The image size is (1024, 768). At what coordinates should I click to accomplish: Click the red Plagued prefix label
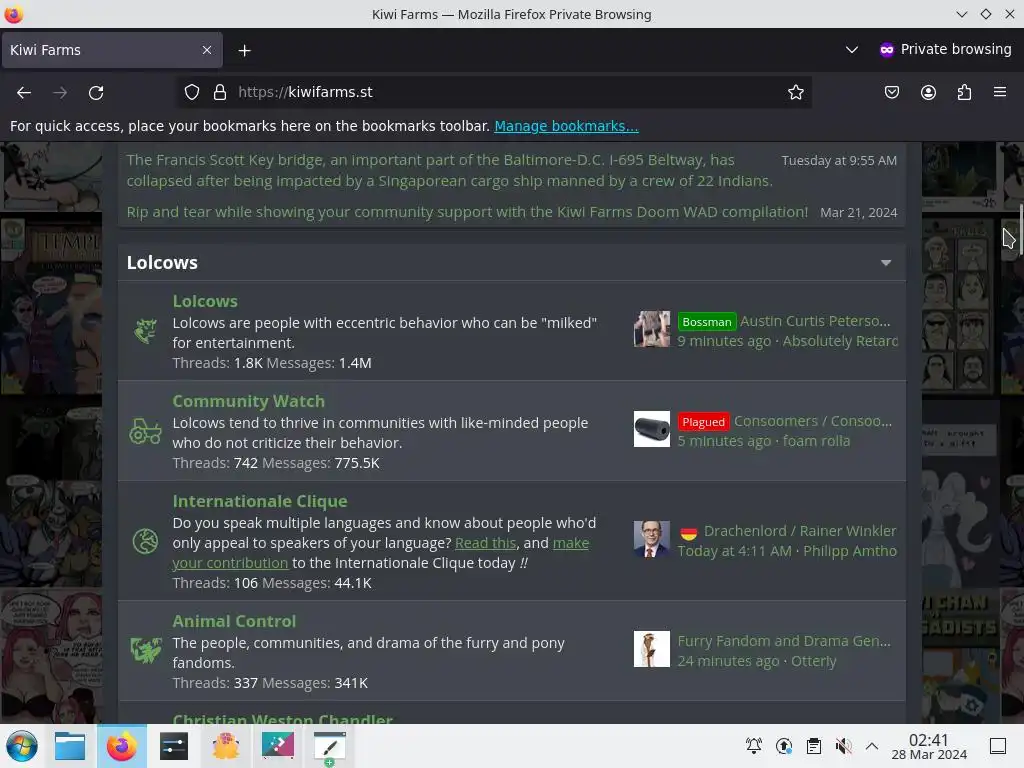coord(703,422)
